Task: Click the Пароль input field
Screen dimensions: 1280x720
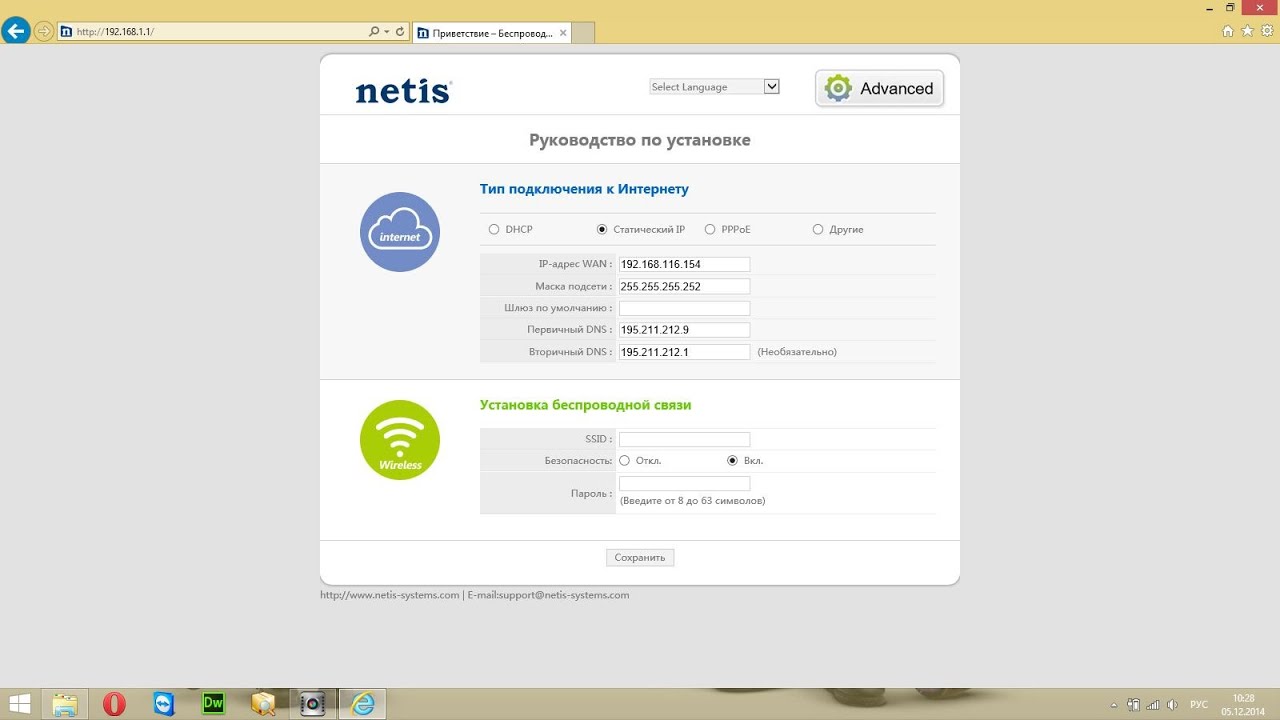Action: click(x=684, y=484)
